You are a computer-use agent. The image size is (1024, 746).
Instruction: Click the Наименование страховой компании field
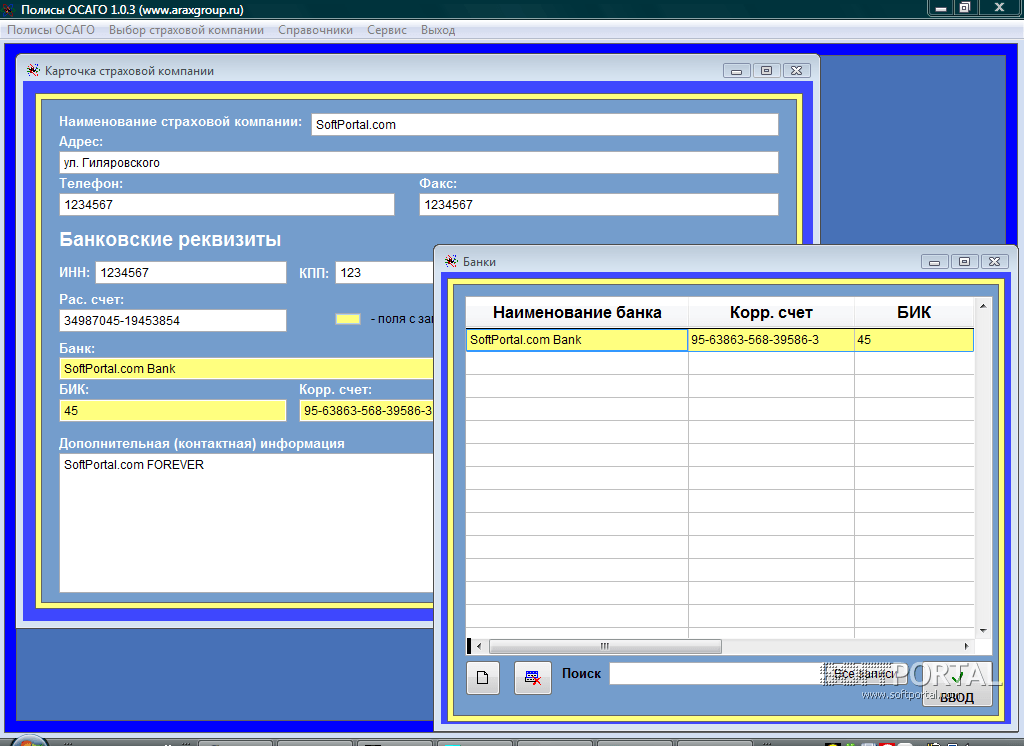(x=545, y=125)
